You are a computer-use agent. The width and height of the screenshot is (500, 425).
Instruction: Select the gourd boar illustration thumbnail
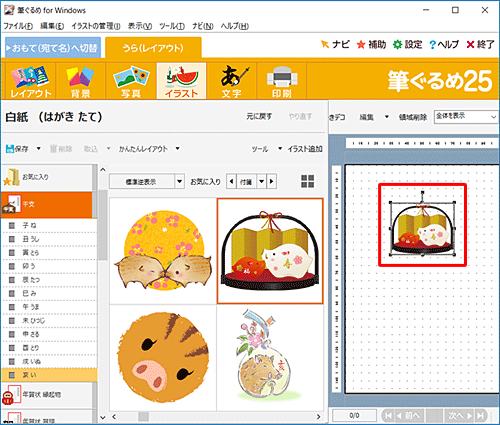tap(270, 358)
